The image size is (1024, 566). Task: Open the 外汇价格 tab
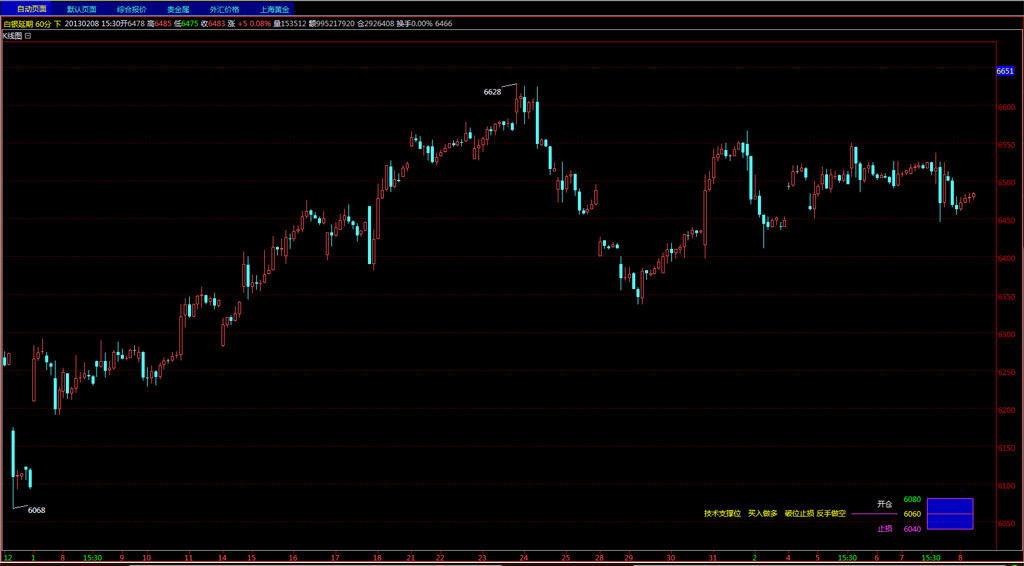click(224, 8)
